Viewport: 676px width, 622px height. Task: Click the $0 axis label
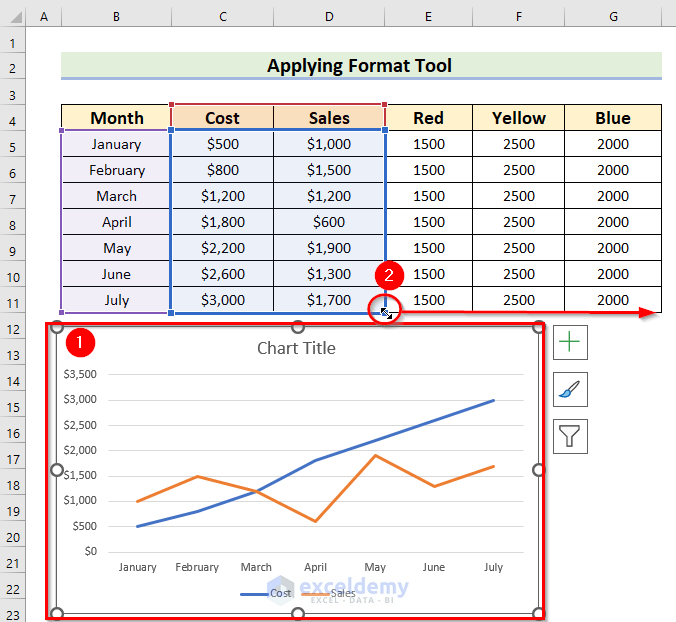point(91,551)
